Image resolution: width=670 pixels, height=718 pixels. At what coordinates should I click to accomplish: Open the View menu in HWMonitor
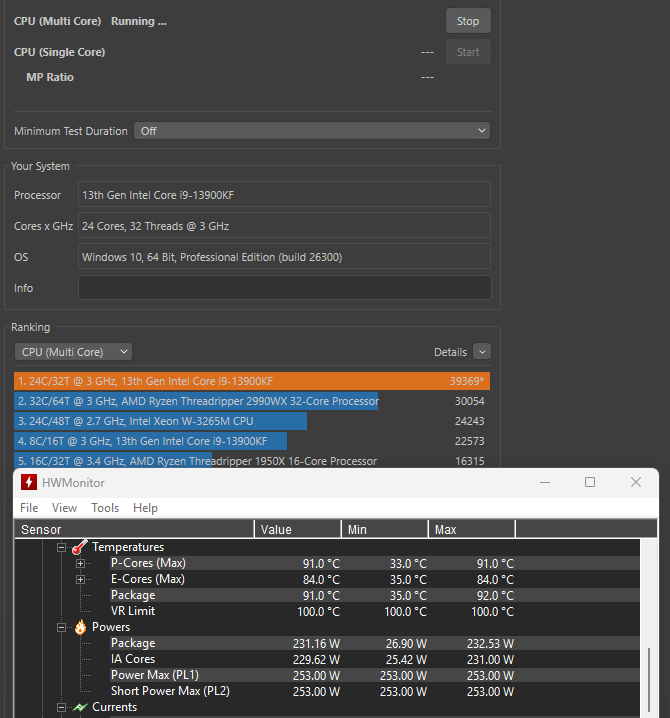(65, 508)
